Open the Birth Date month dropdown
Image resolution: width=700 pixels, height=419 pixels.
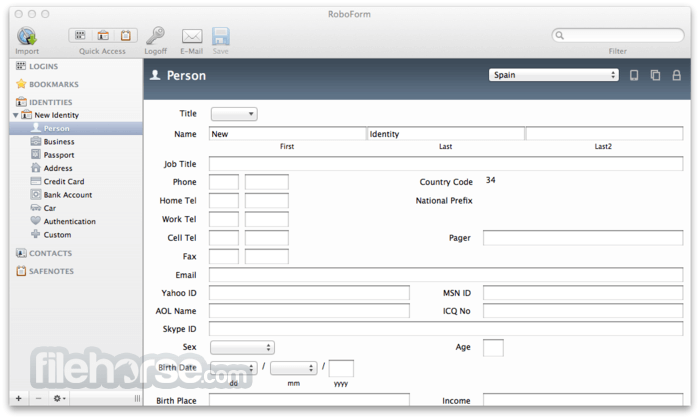point(293,368)
